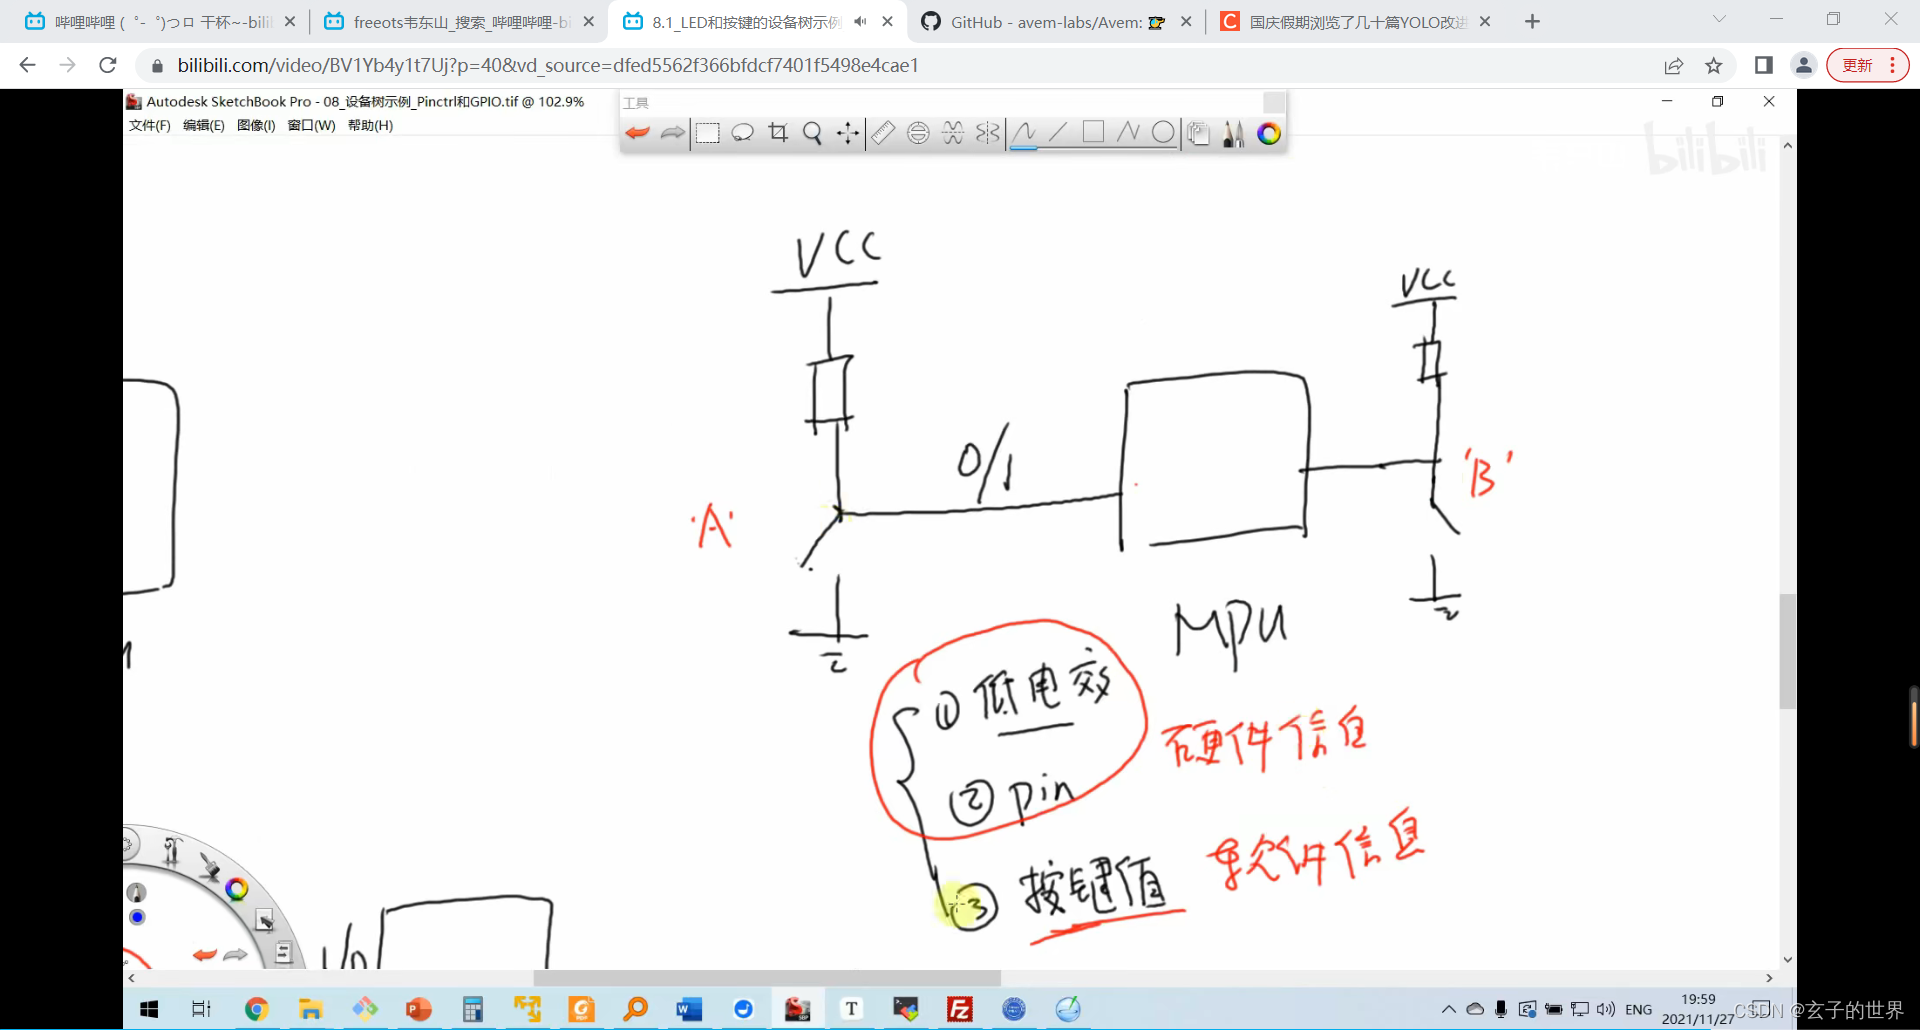Select the rectangular marquee selection tool

708,133
